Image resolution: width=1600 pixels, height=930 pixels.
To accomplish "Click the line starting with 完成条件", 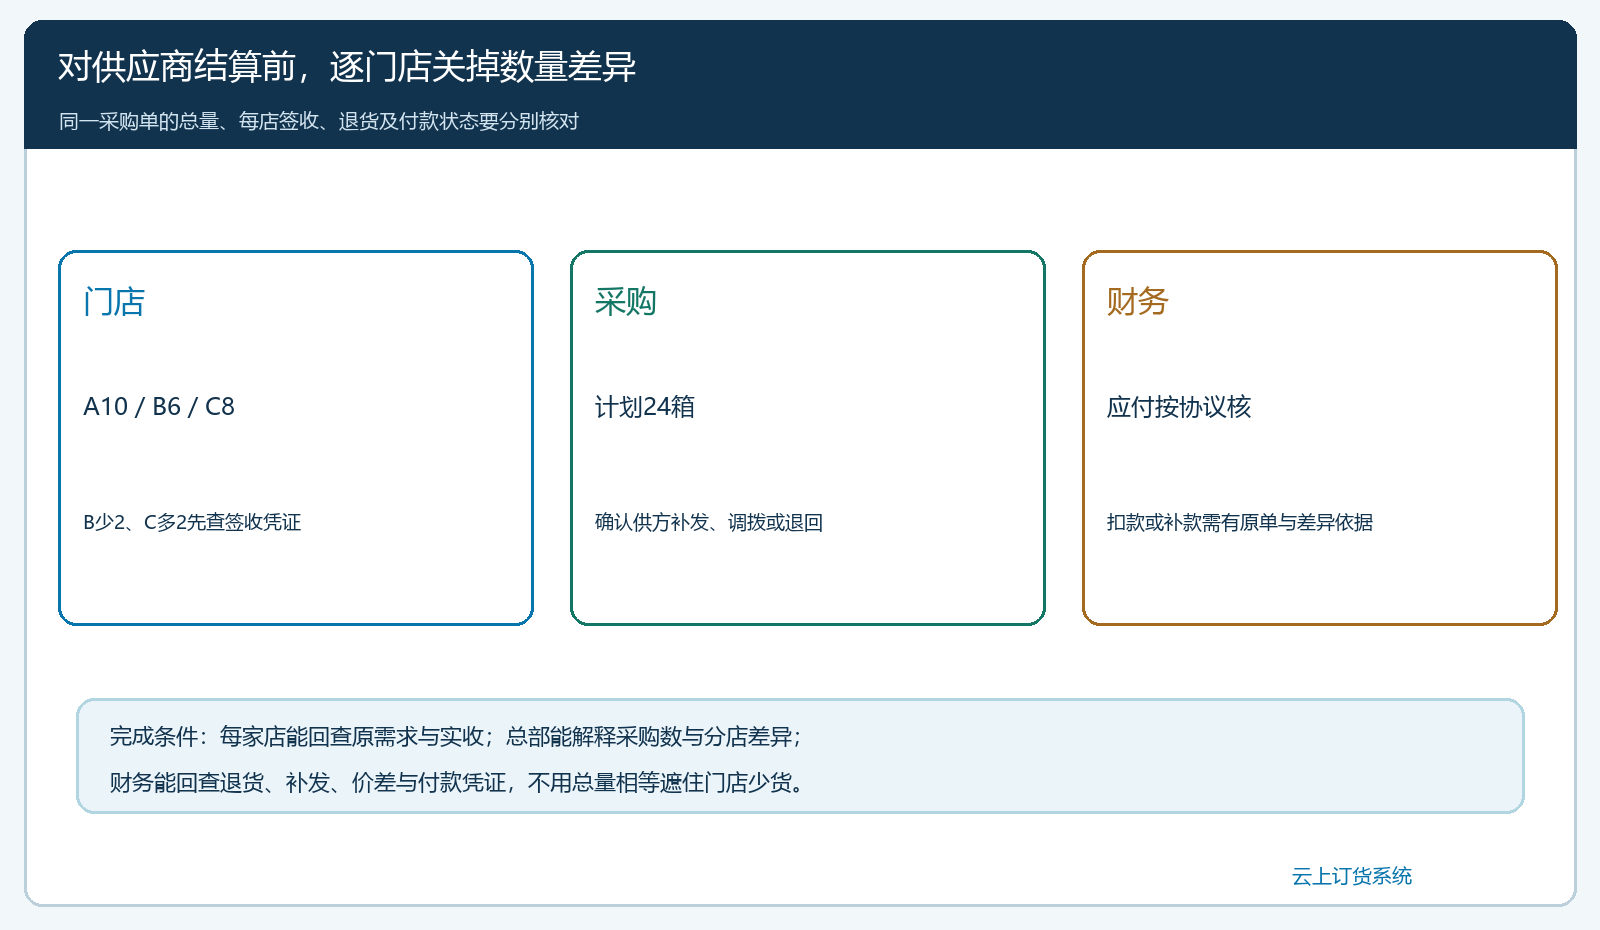I will 455,736.
